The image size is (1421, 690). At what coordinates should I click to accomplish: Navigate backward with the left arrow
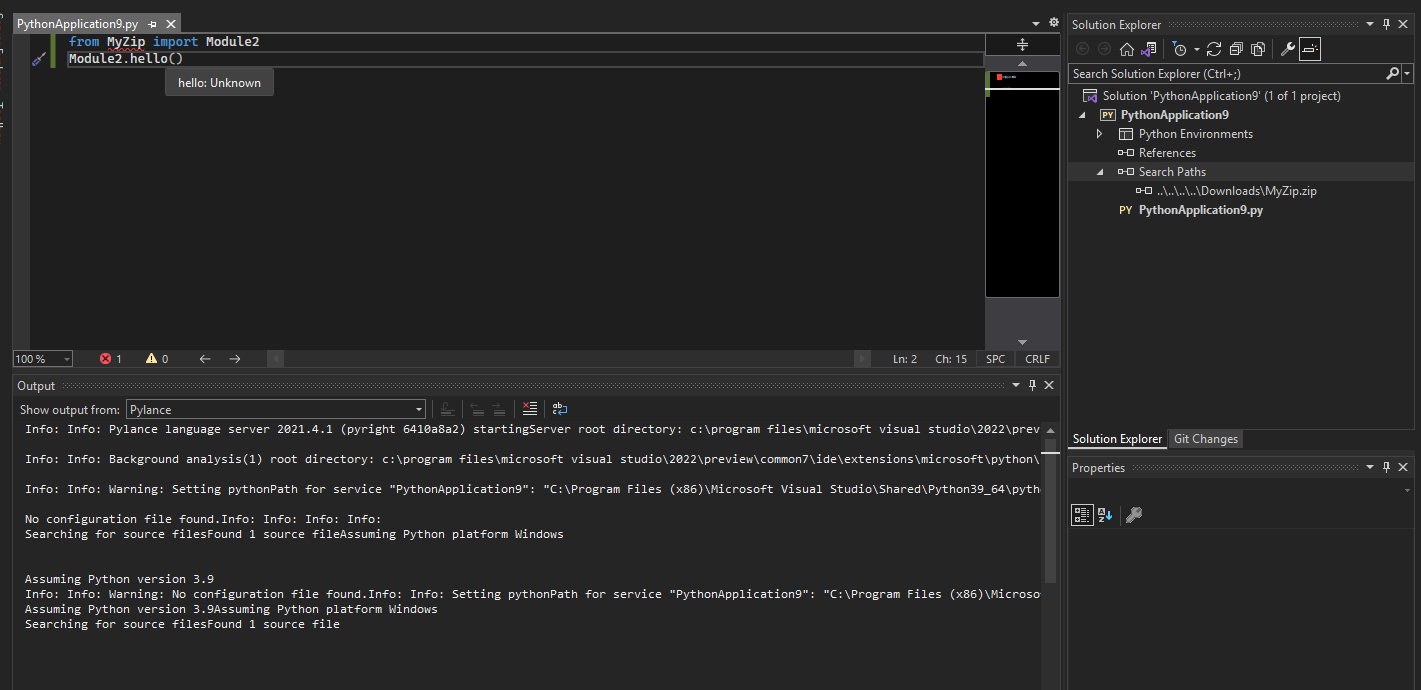205,359
